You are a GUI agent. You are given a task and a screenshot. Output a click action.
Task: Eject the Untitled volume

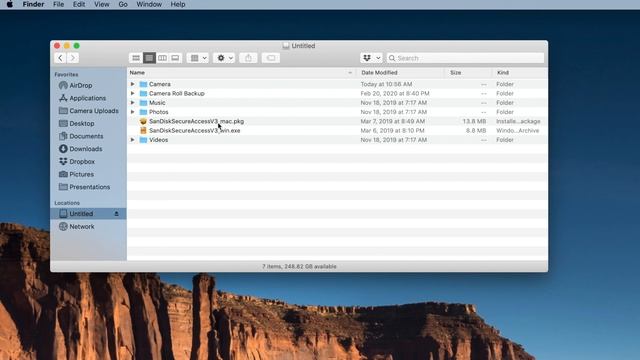(x=116, y=213)
